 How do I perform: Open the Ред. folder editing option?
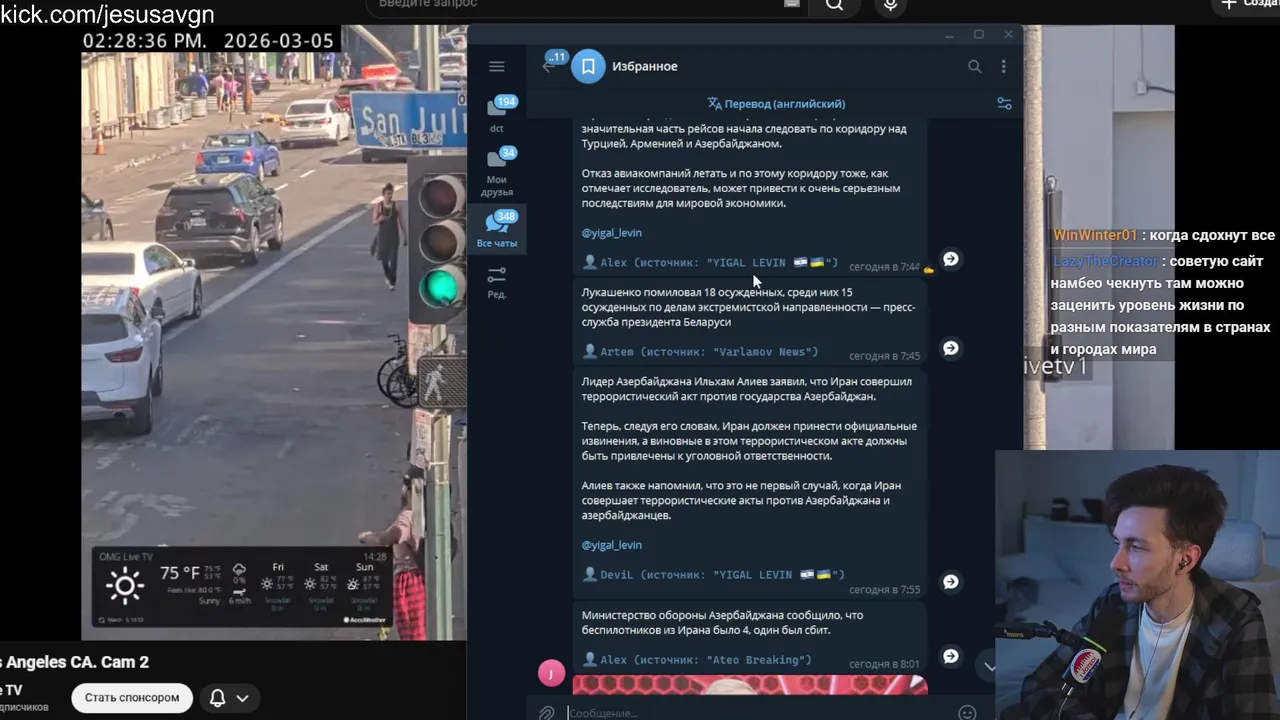[x=497, y=282]
